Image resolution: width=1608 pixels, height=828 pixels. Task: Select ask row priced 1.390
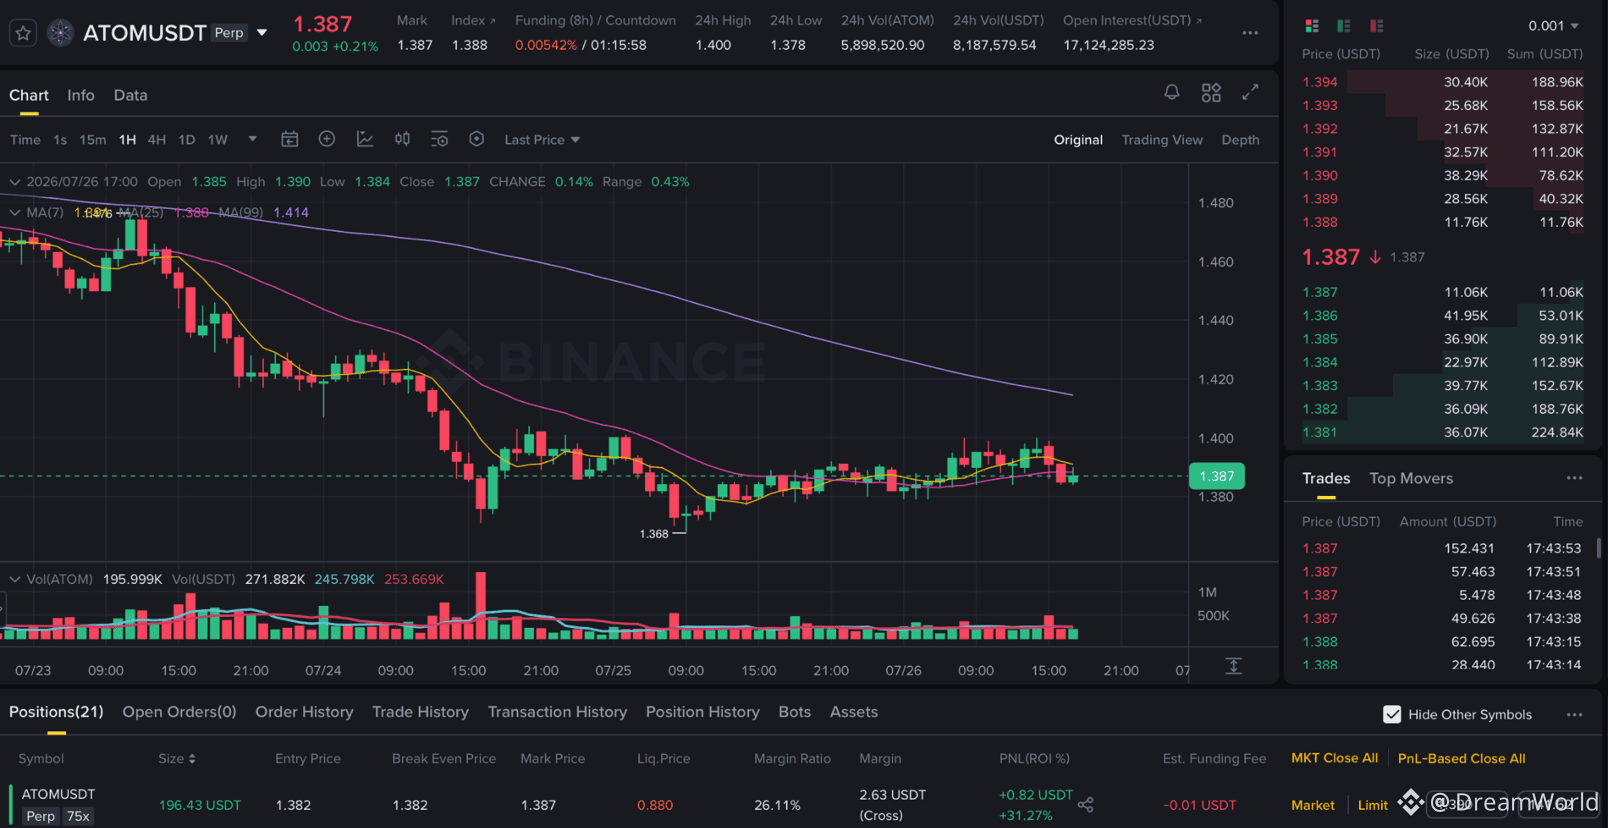point(1442,175)
